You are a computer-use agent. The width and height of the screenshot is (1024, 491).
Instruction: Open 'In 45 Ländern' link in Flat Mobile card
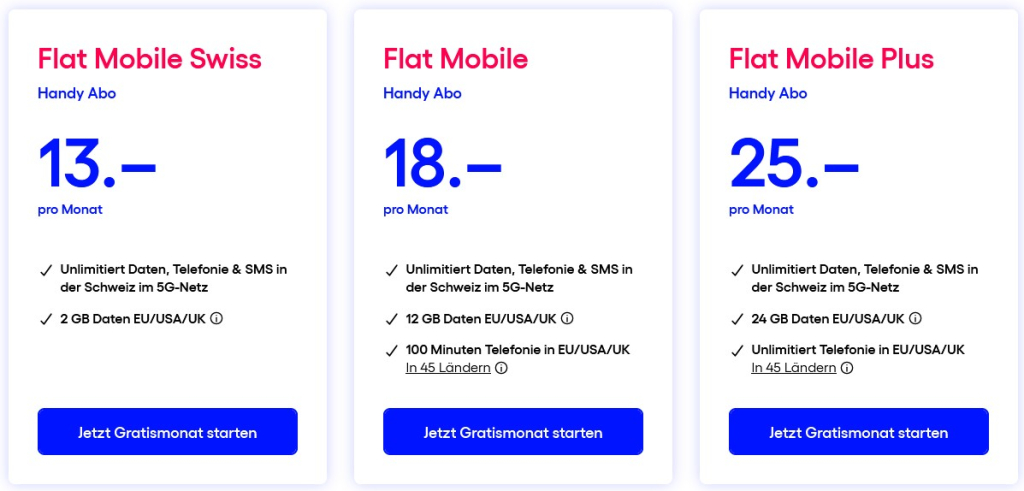(x=448, y=368)
